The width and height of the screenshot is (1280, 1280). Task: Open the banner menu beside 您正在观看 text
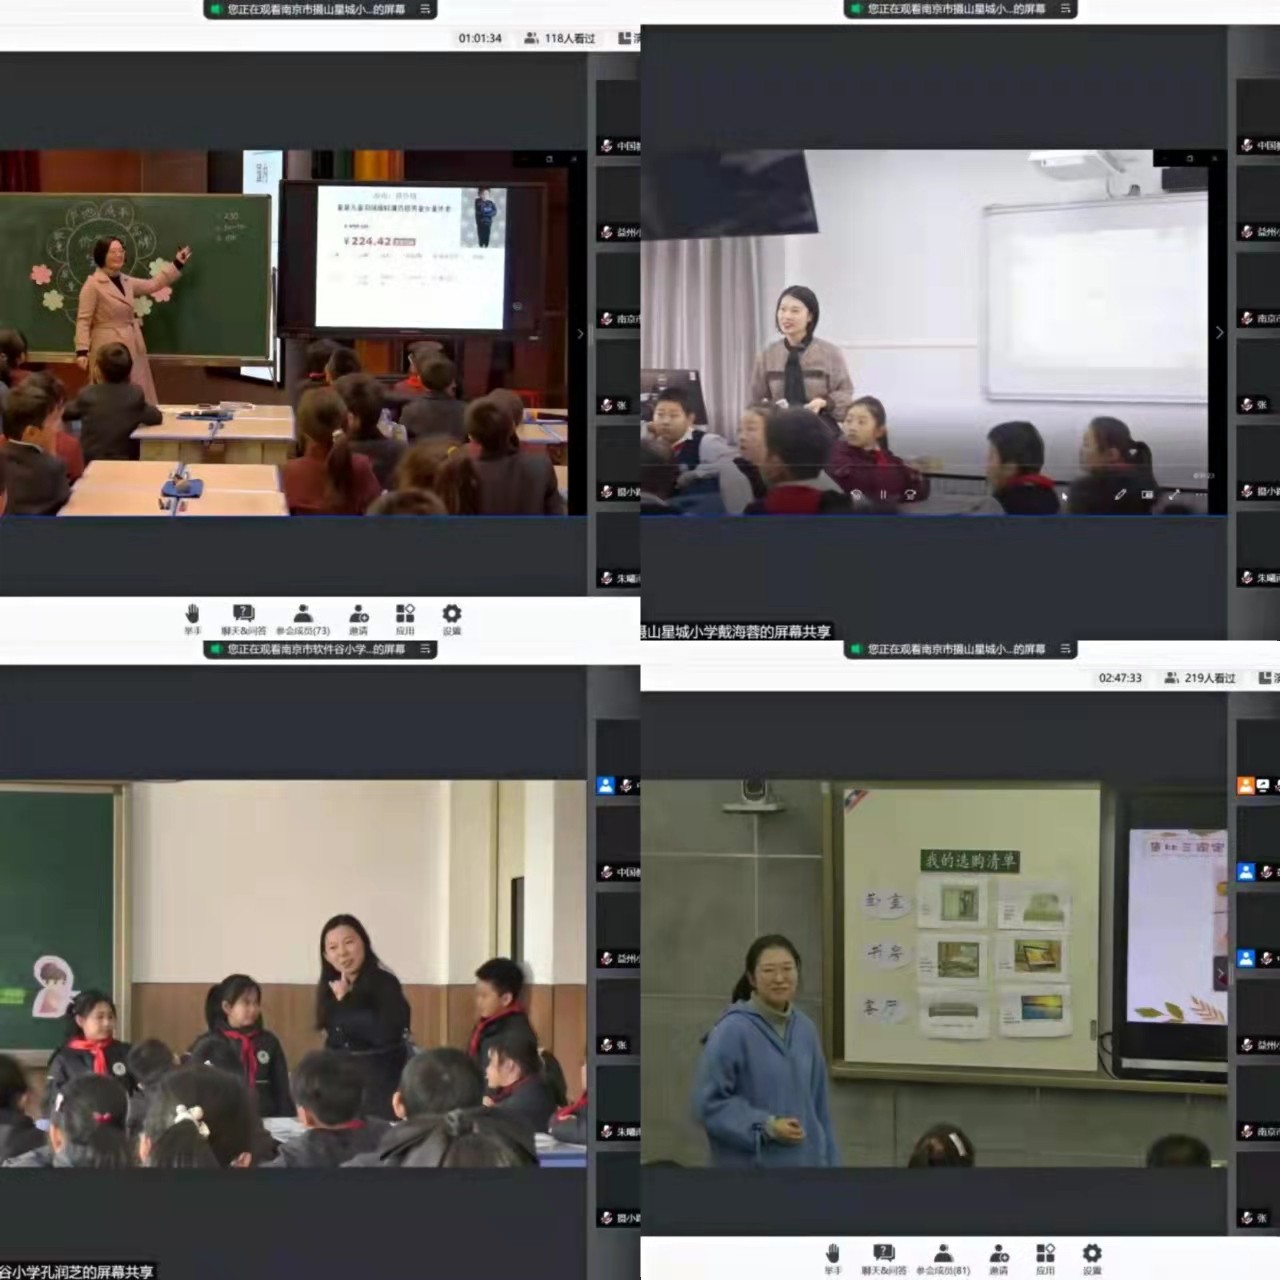pyautogui.click(x=425, y=10)
